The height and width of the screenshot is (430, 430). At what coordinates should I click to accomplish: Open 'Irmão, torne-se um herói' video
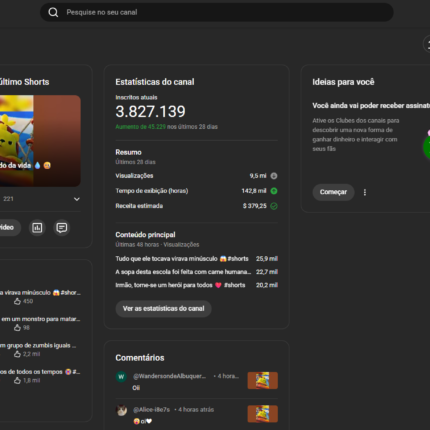tap(180, 285)
